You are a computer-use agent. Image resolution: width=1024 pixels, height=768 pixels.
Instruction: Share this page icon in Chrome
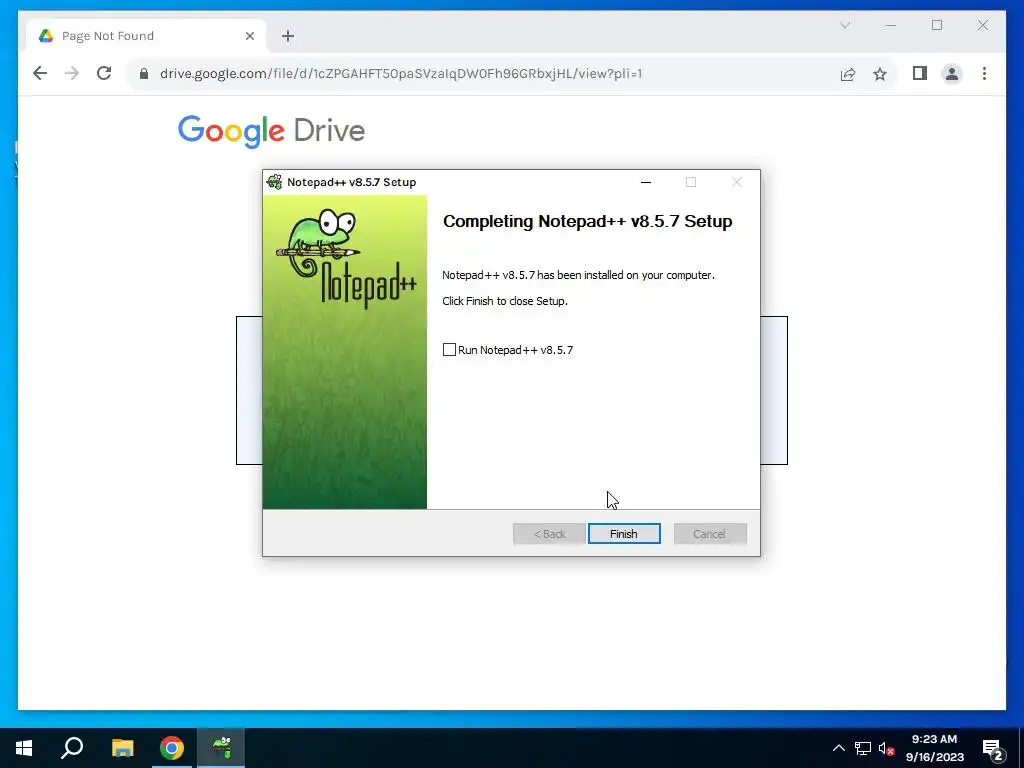click(x=848, y=74)
